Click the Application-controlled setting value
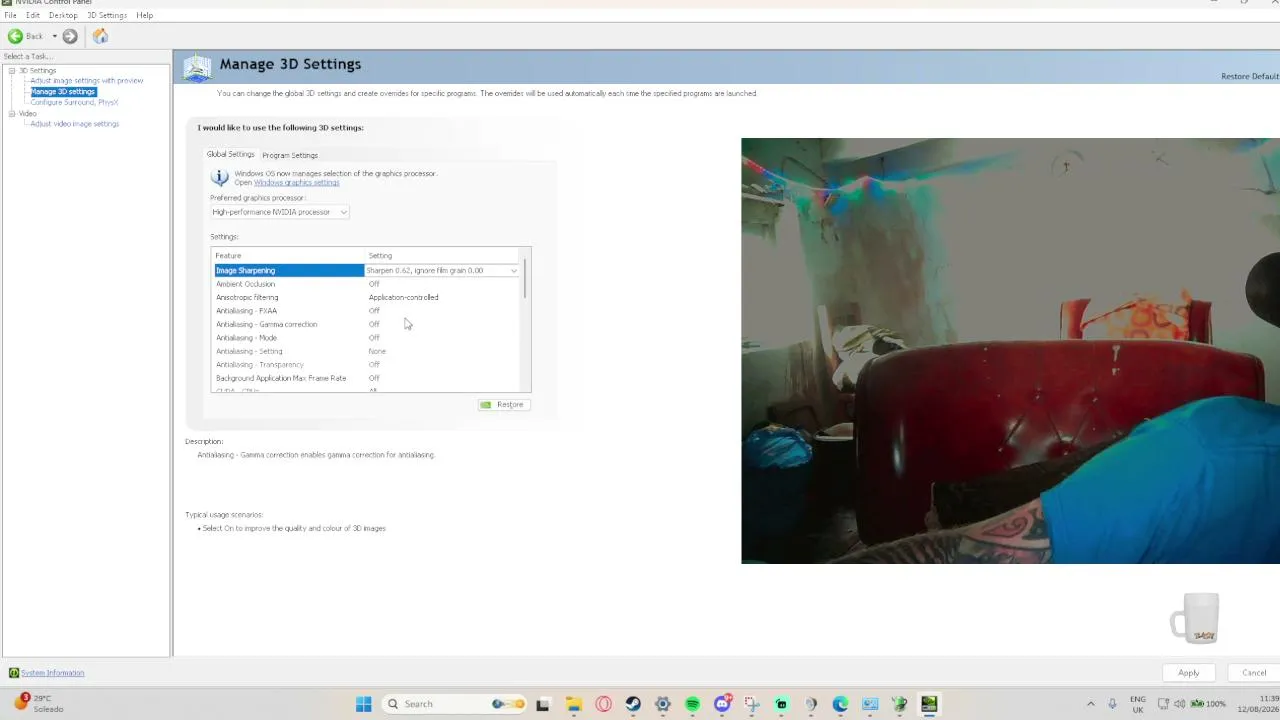The image size is (1280, 720). [x=403, y=297]
